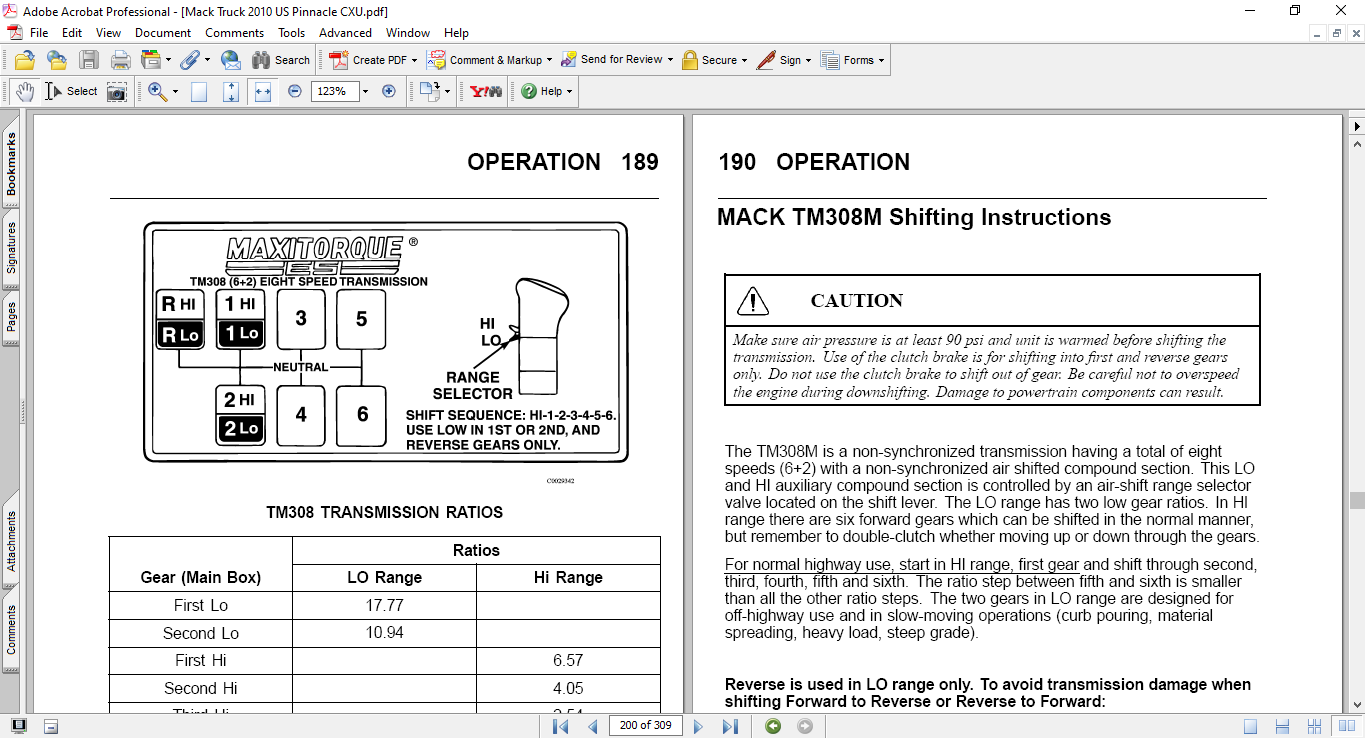
Task: Click the zoom out minus button
Action: pyautogui.click(x=295, y=91)
